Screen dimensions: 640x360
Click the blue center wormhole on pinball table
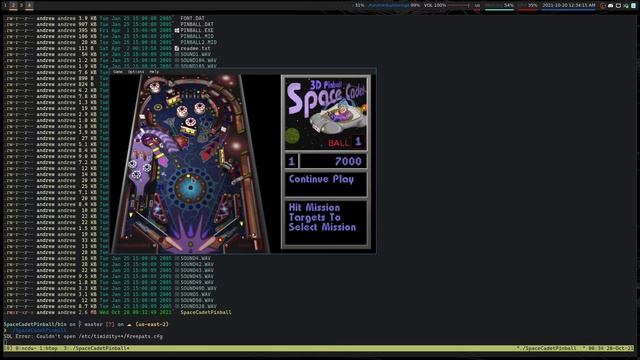click(x=190, y=188)
